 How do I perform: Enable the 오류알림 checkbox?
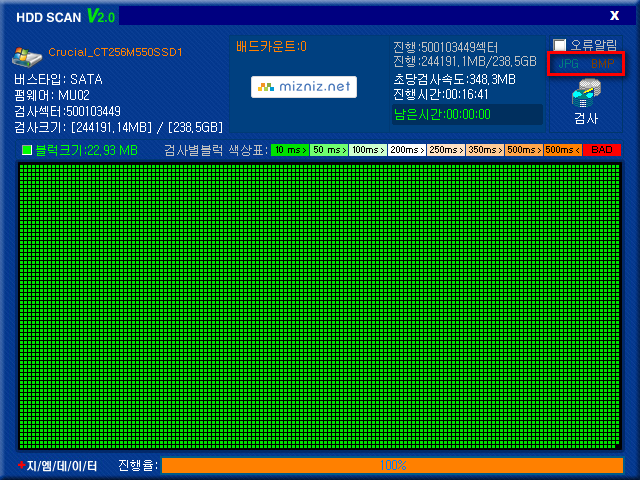[x=560, y=45]
